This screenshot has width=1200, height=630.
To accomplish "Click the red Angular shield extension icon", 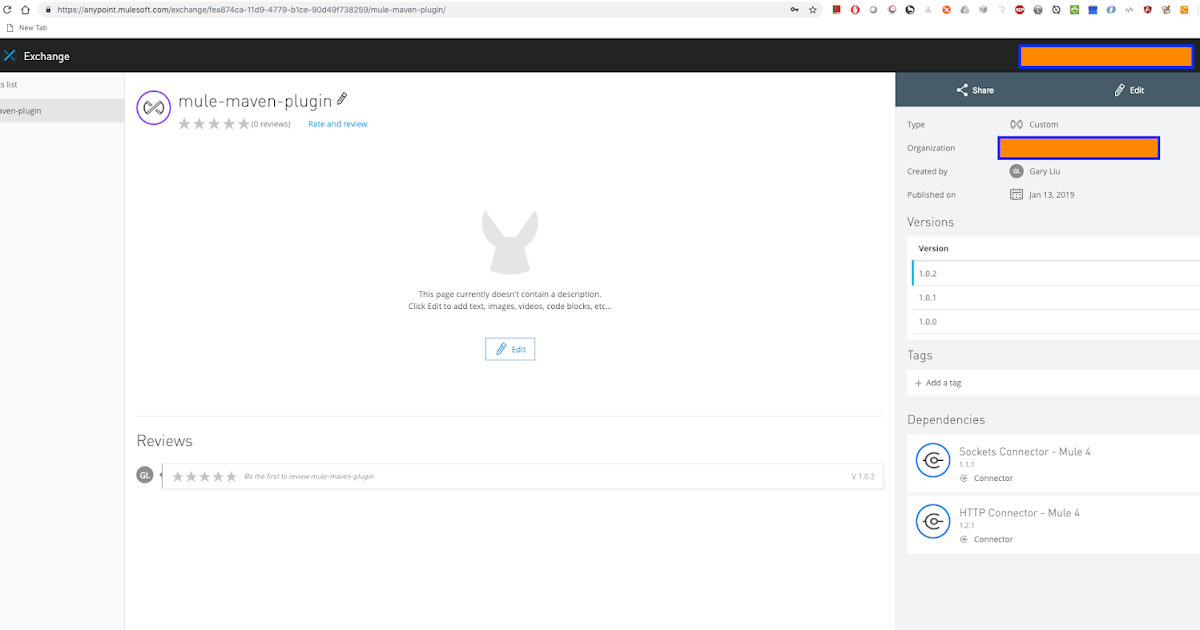I will pyautogui.click(x=1147, y=9).
